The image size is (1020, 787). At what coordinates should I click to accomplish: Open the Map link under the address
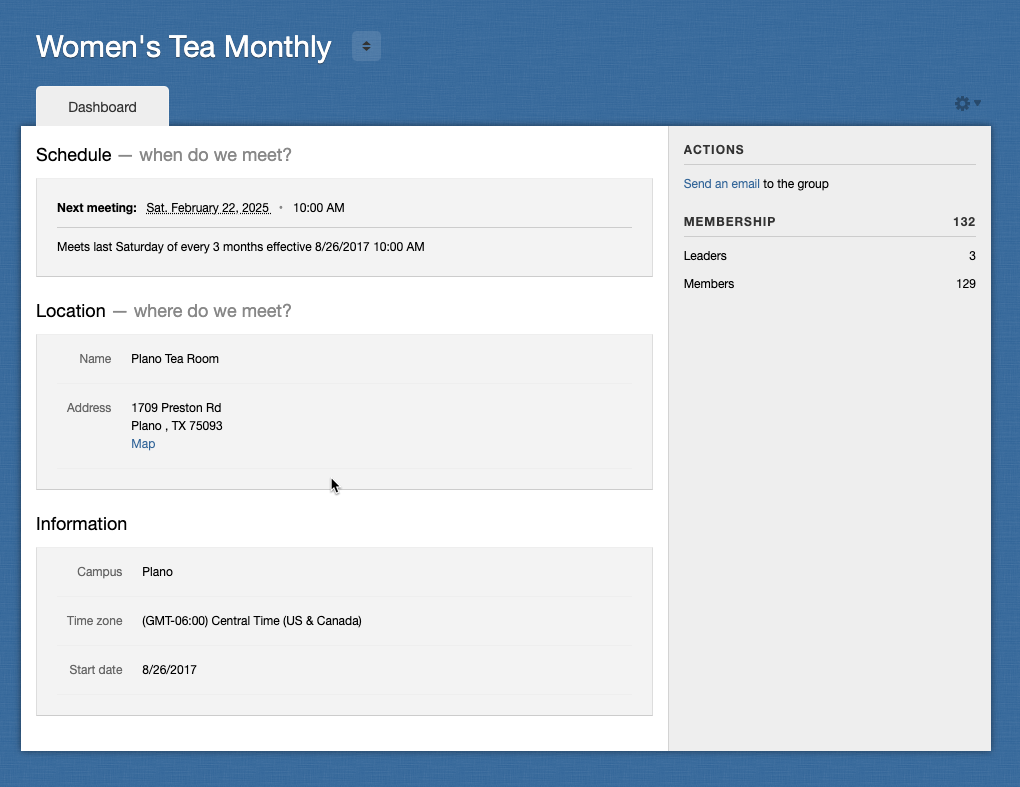[x=143, y=444]
